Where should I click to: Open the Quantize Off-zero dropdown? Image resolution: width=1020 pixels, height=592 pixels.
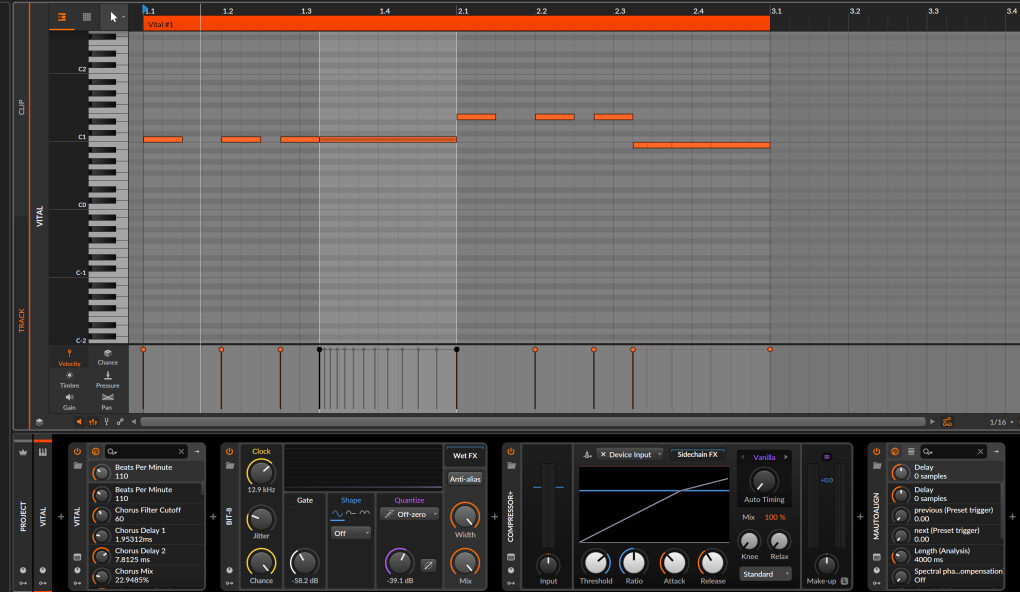pyautogui.click(x=409, y=515)
